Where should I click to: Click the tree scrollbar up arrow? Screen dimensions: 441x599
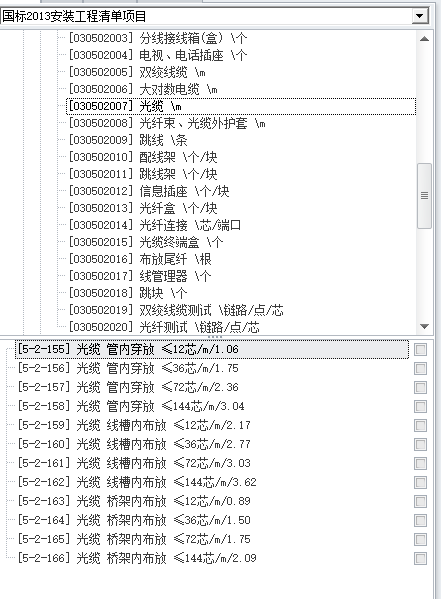click(424, 39)
